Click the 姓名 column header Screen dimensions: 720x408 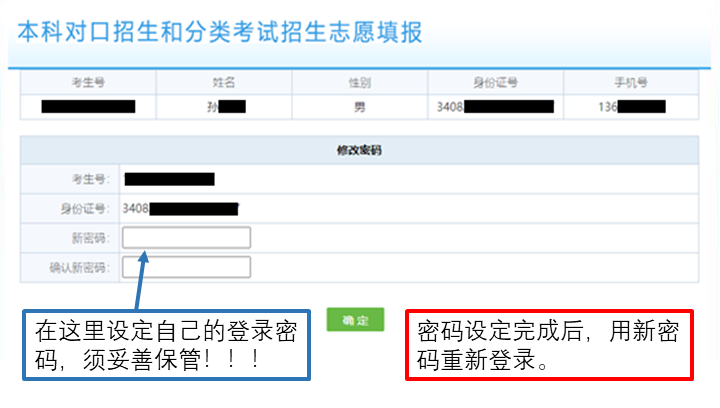pyautogui.click(x=223, y=82)
